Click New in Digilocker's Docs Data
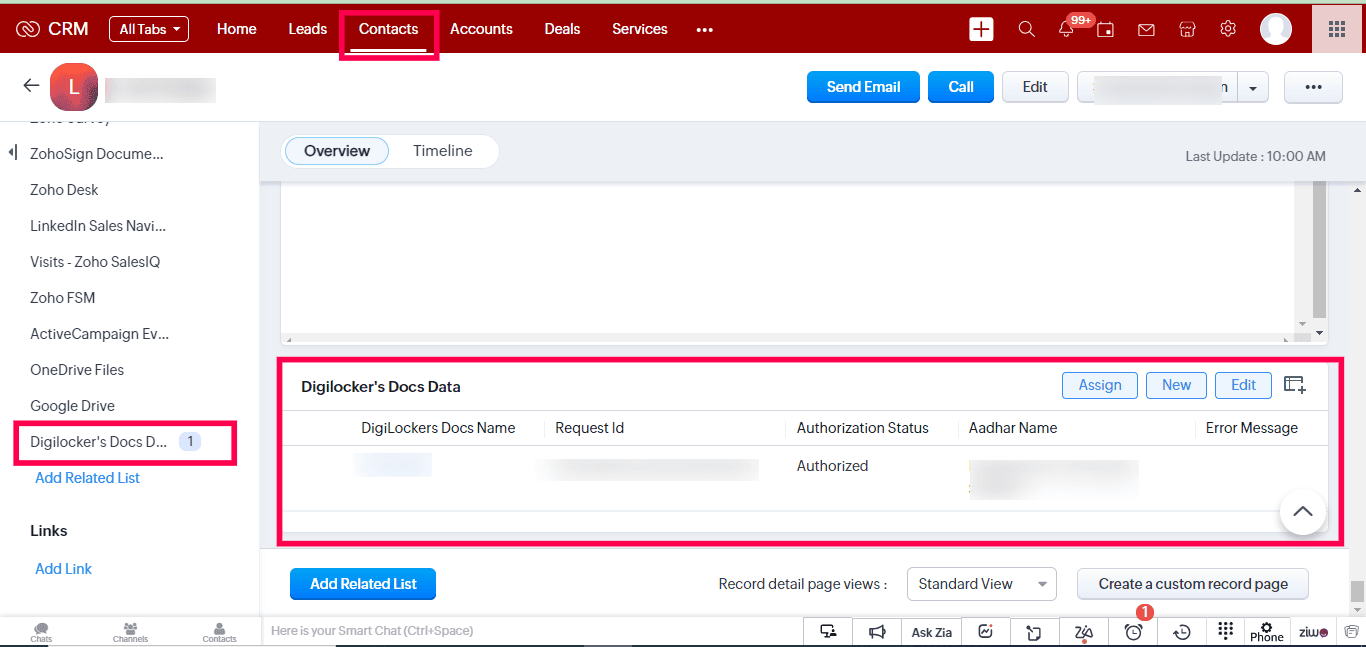Screen dimensions: 1366x647 click(1177, 385)
